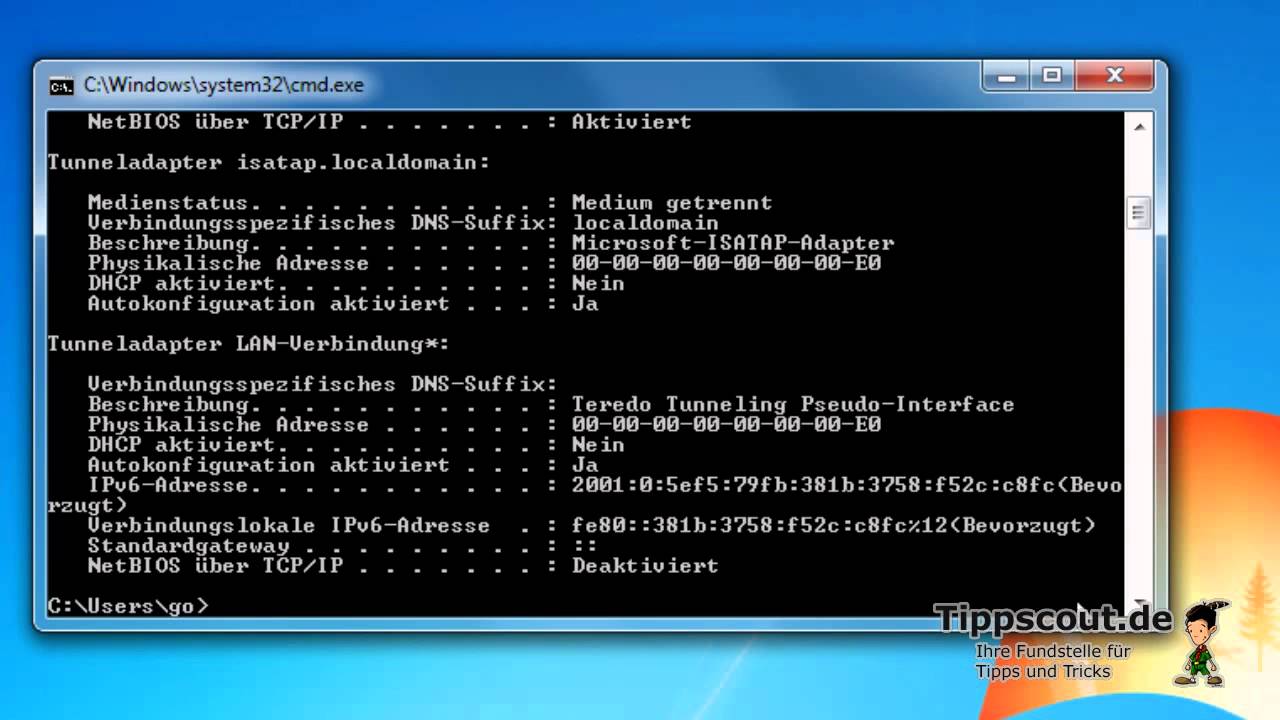Click the DNS suffix value "localdomain"
Screen dimensions: 1280x720
(645, 223)
